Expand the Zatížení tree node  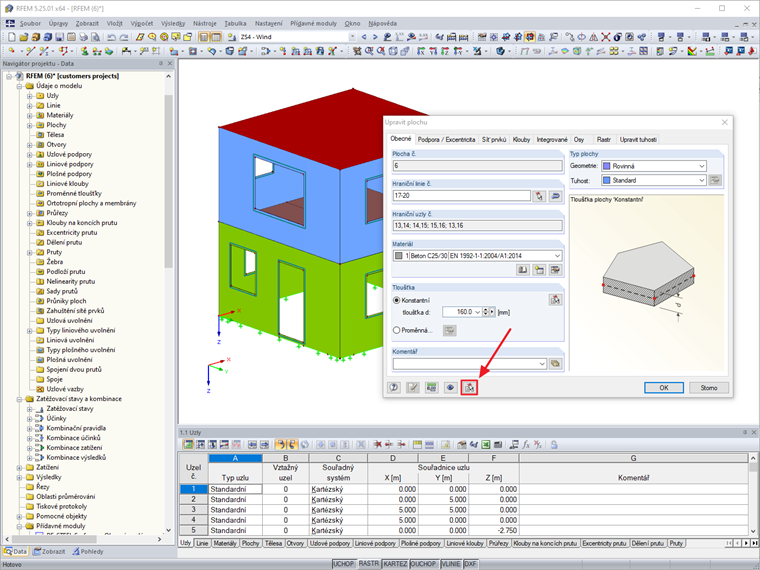[19, 468]
